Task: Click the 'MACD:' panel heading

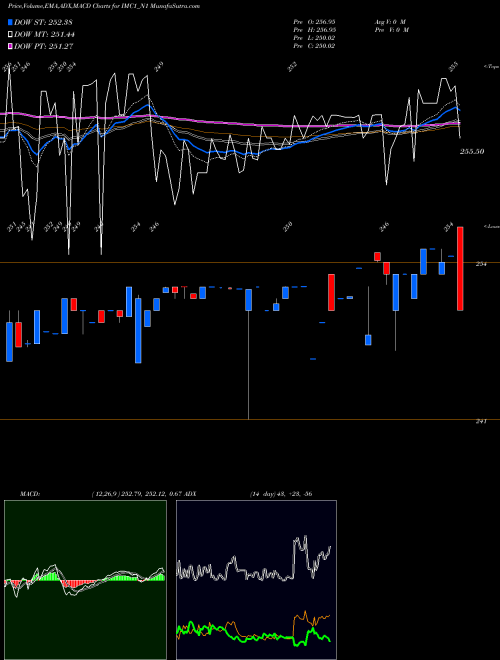Action: pyautogui.click(x=29, y=493)
